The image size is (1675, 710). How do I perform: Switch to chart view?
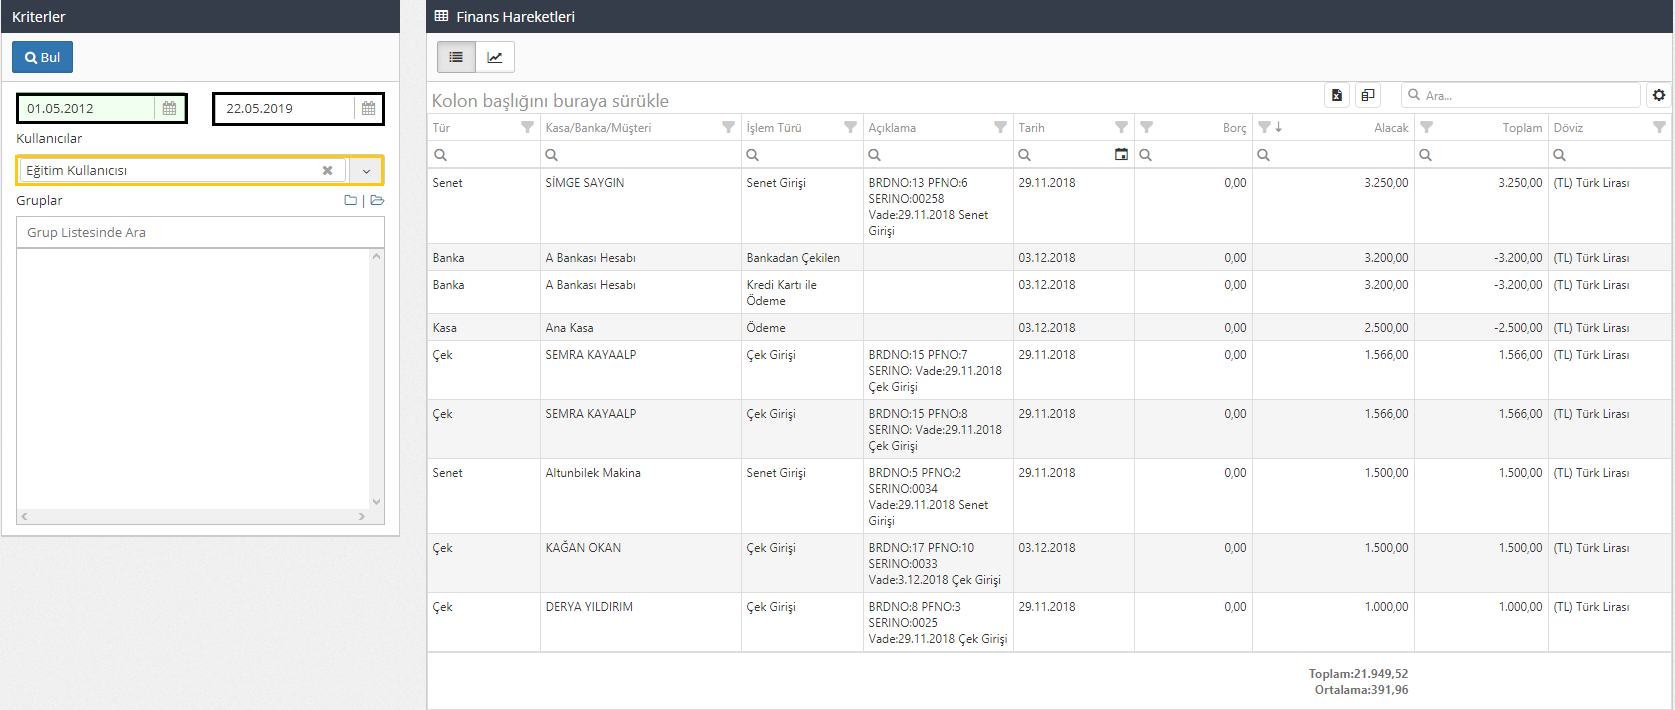coord(495,57)
